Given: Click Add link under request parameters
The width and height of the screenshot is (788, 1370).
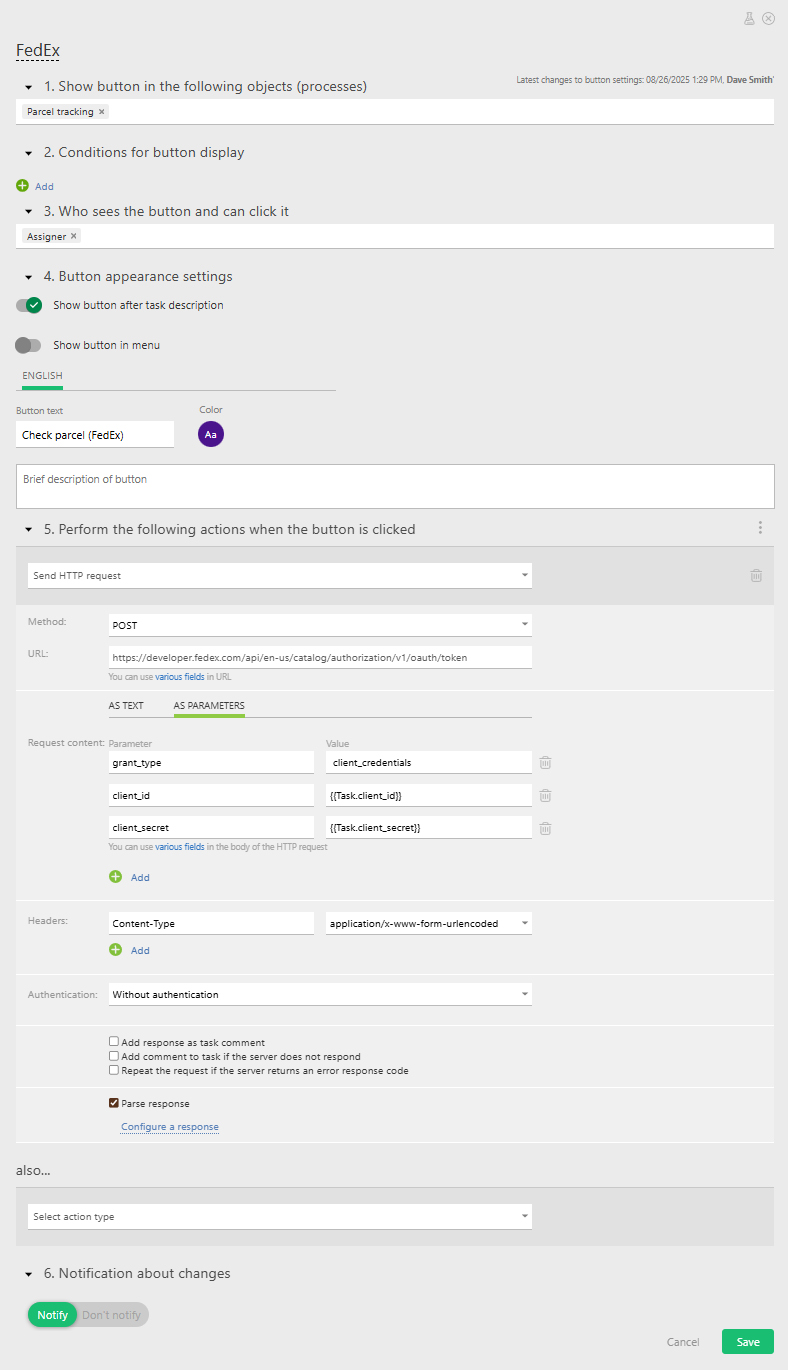Looking at the screenshot, I should (x=140, y=877).
